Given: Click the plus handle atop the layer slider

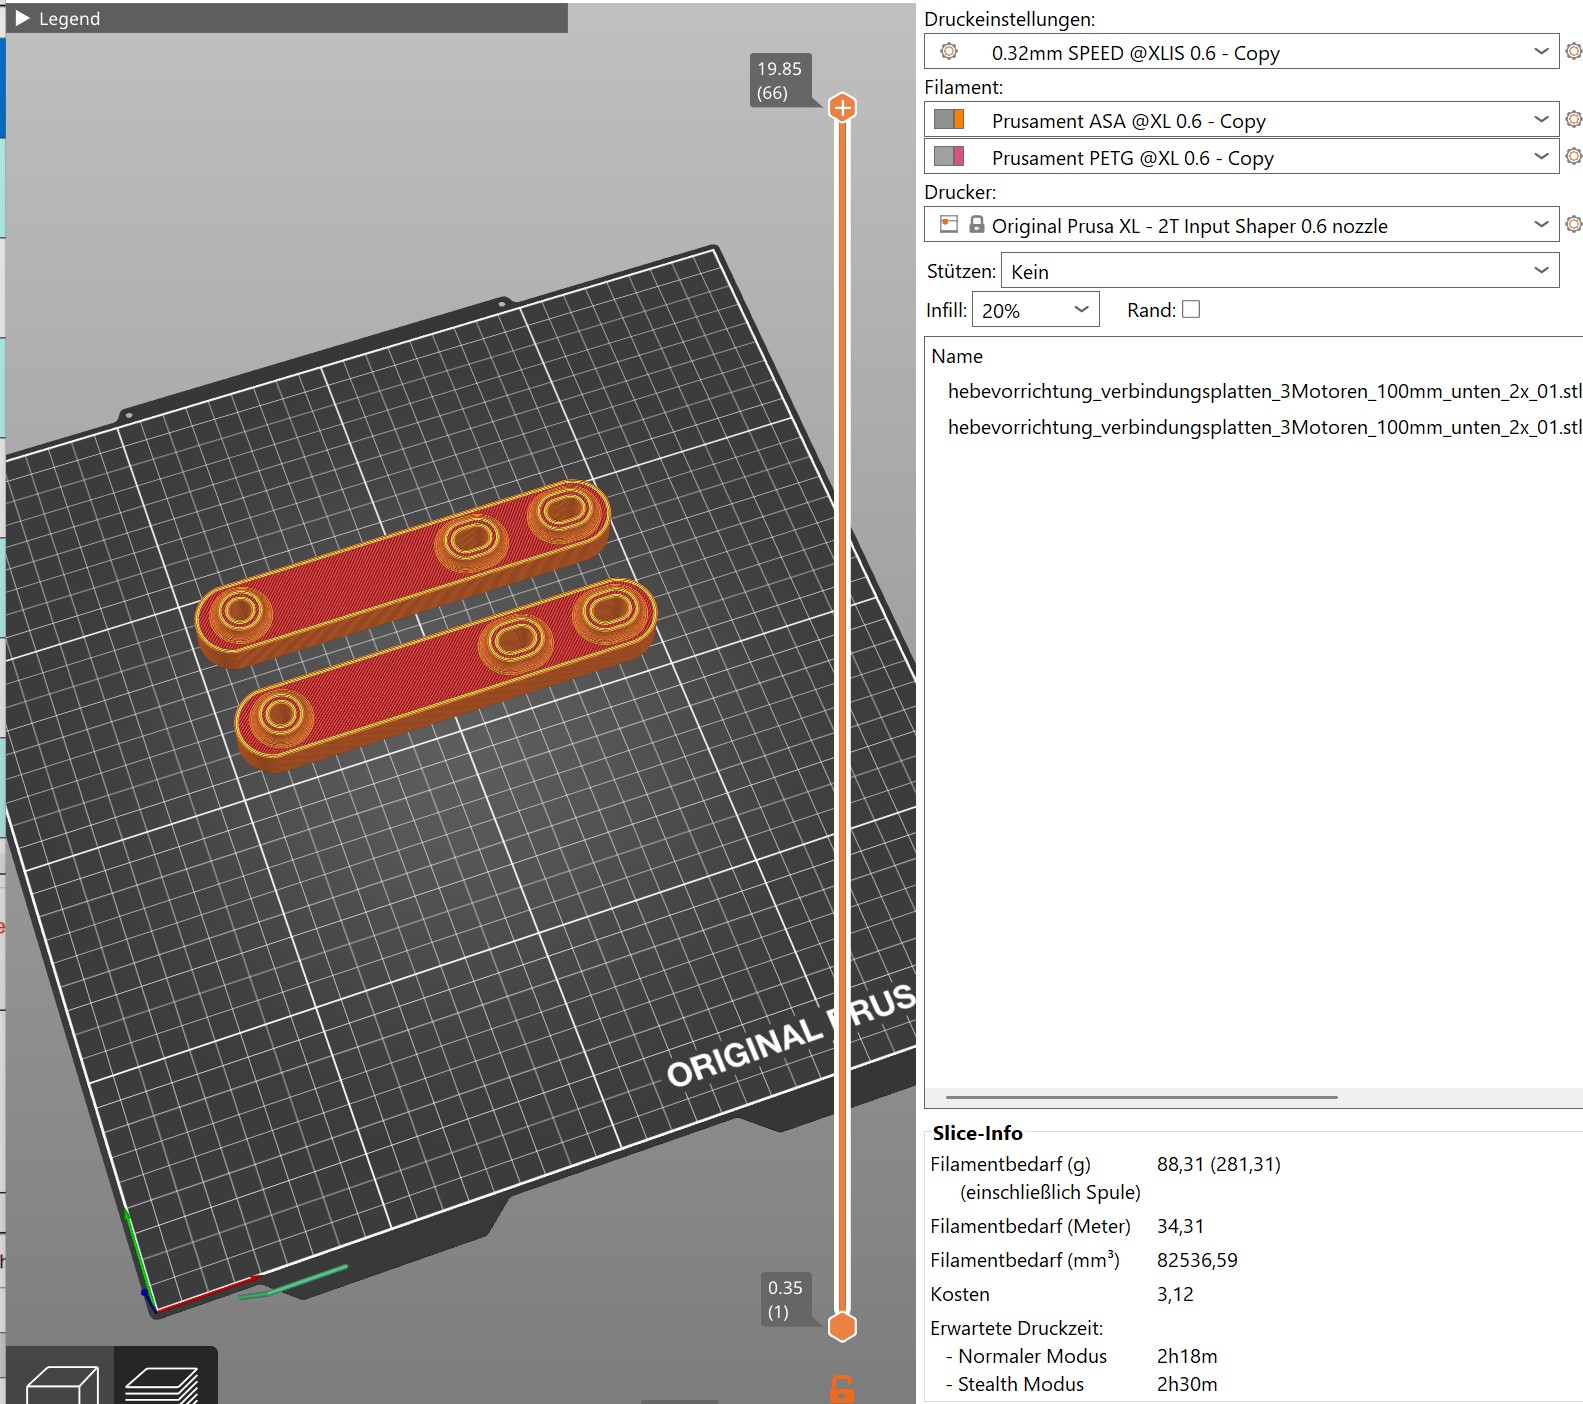Looking at the screenshot, I should coord(843,107).
